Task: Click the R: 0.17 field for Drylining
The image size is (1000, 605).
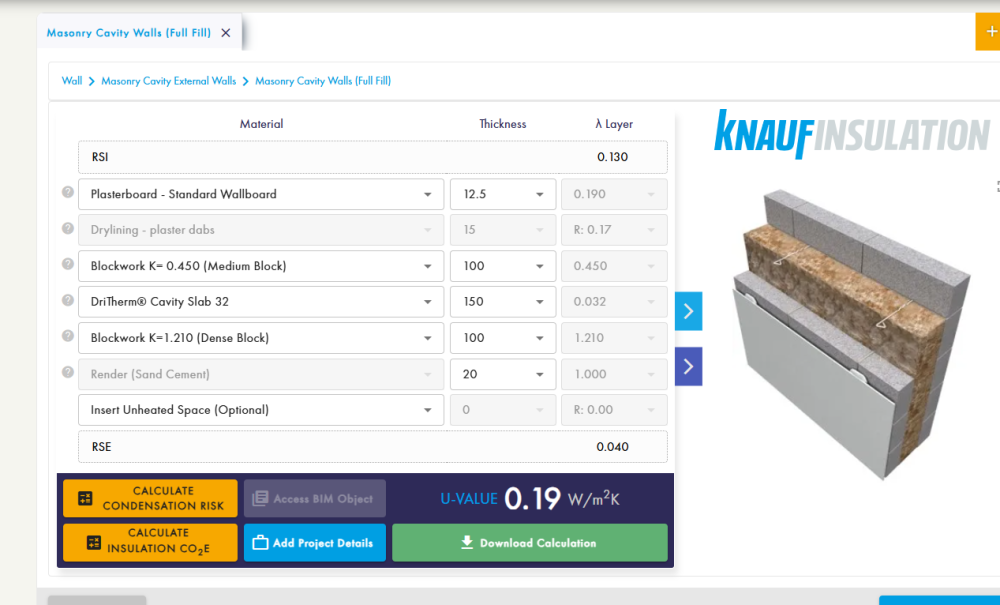Action: (x=614, y=230)
